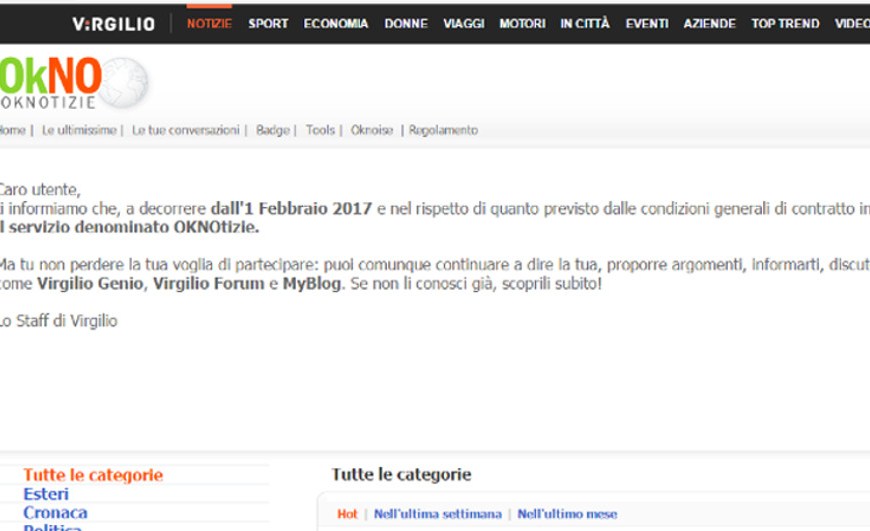Image resolution: width=870 pixels, height=531 pixels.
Task: Click the Virgilio brand logo
Action: 113,23
